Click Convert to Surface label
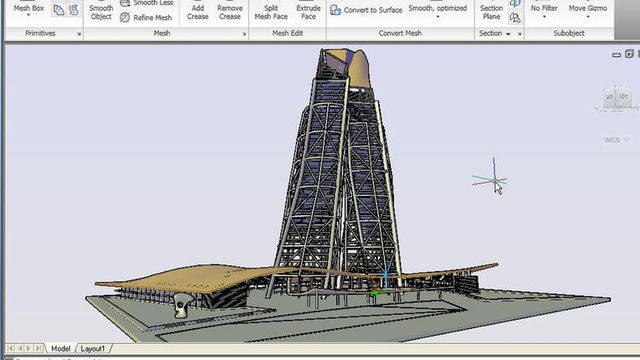The height and width of the screenshot is (360, 640). [x=373, y=10]
